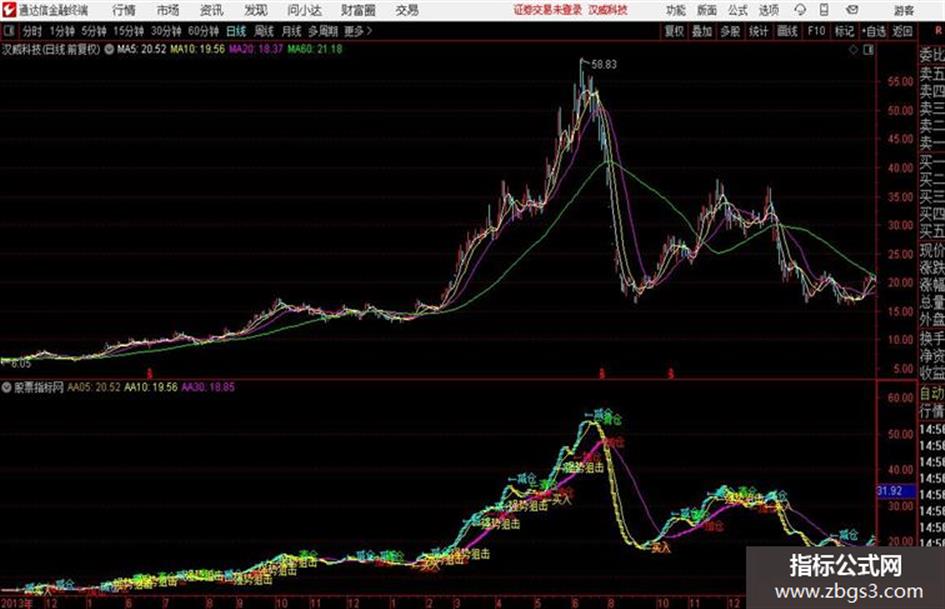Viewport: 945px width, 609px height.
Task: Expand dropdown arrow next to 汉威科技(日线 前复权)
Action: pyautogui.click(x=109, y=49)
